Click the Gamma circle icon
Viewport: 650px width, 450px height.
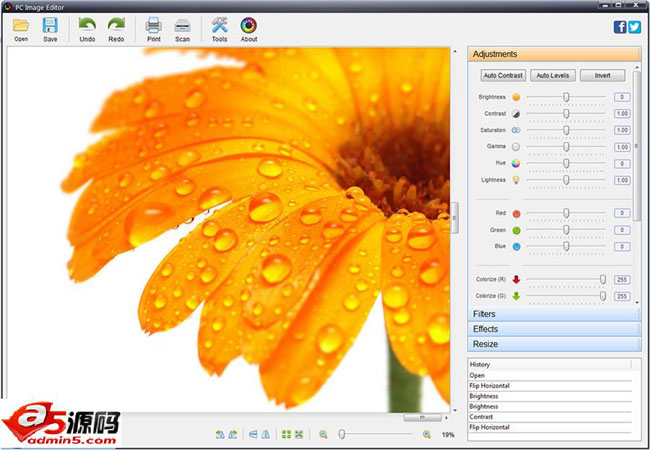[516, 147]
